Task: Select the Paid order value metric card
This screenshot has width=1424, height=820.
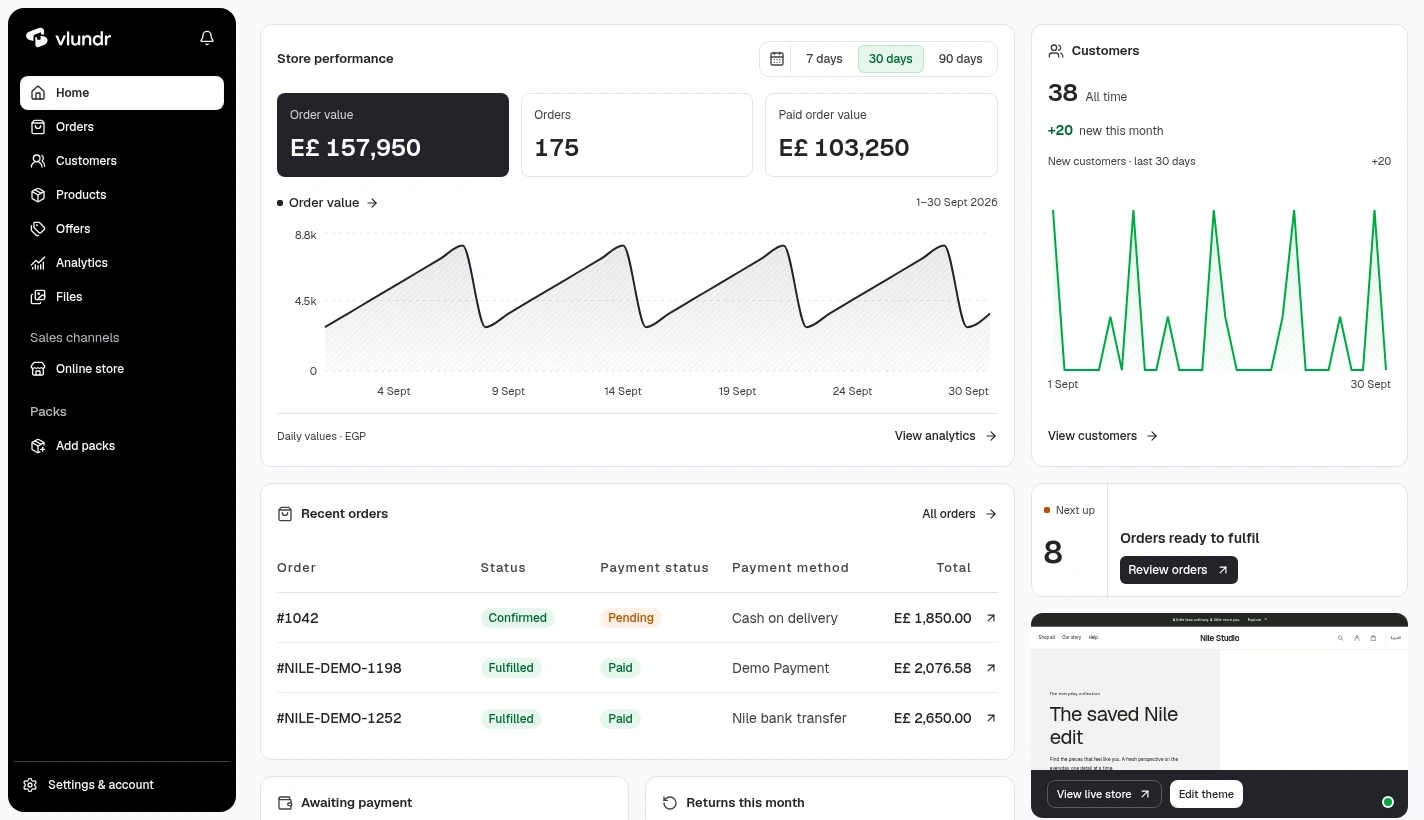Action: pyautogui.click(x=881, y=135)
